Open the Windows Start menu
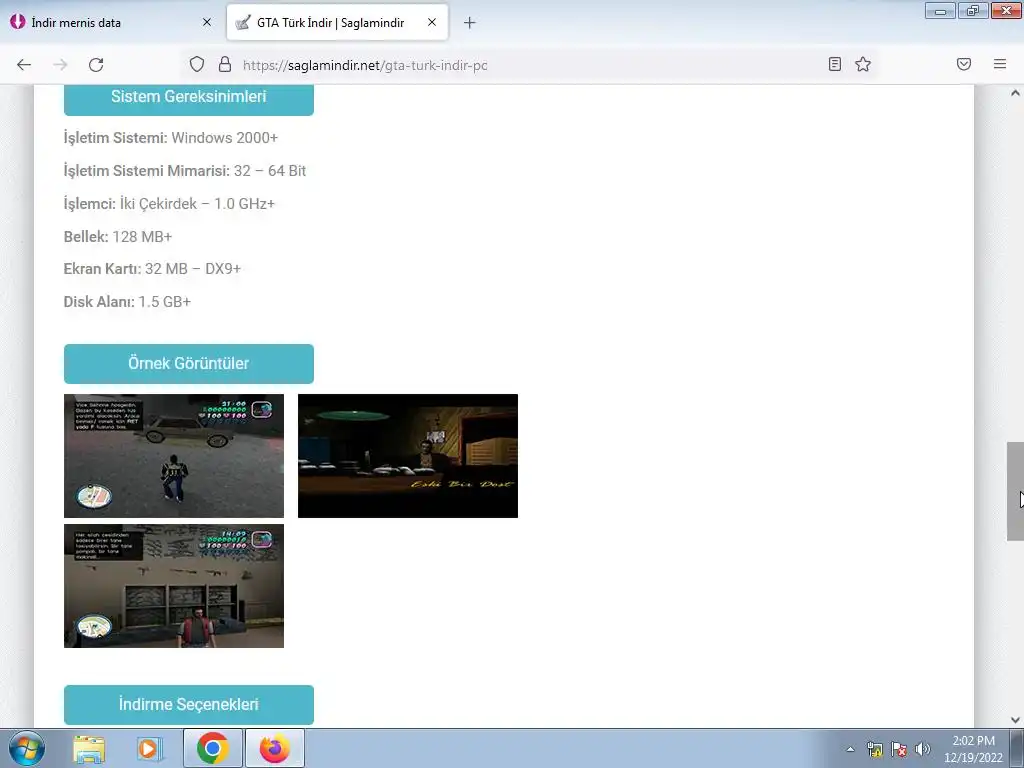The image size is (1024, 768). [x=27, y=748]
